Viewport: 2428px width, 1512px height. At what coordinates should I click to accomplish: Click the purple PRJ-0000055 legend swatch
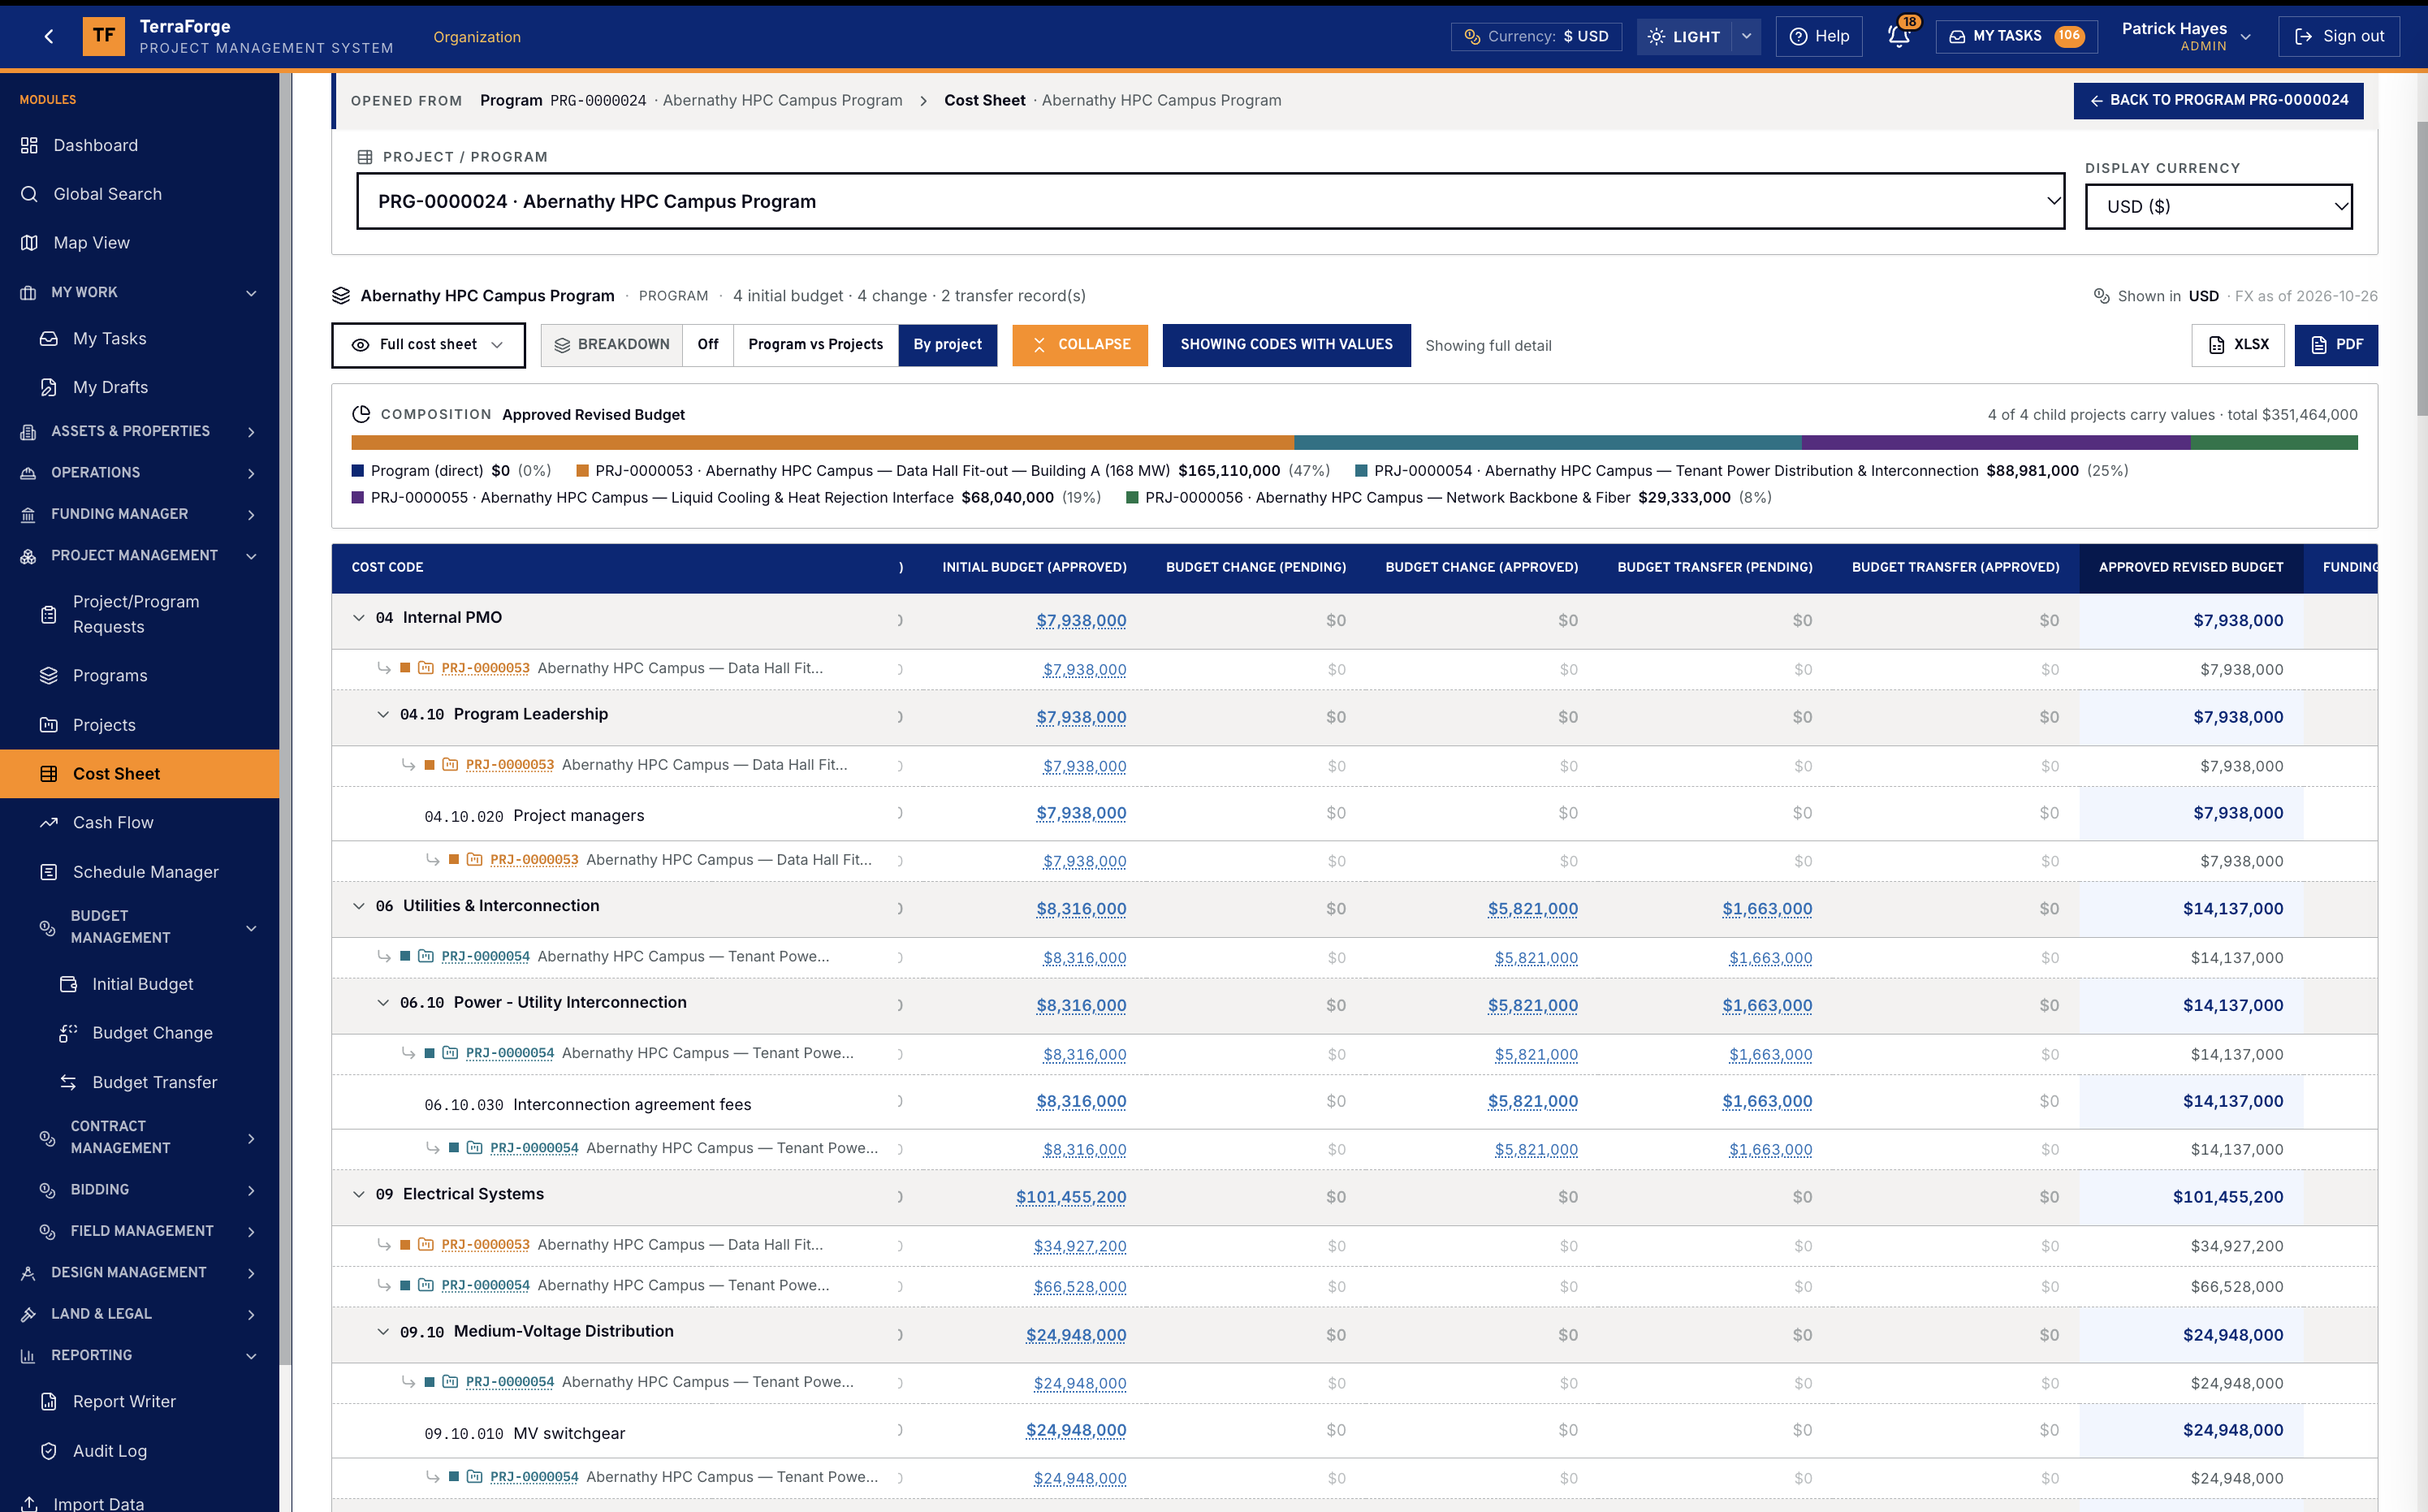click(x=358, y=497)
